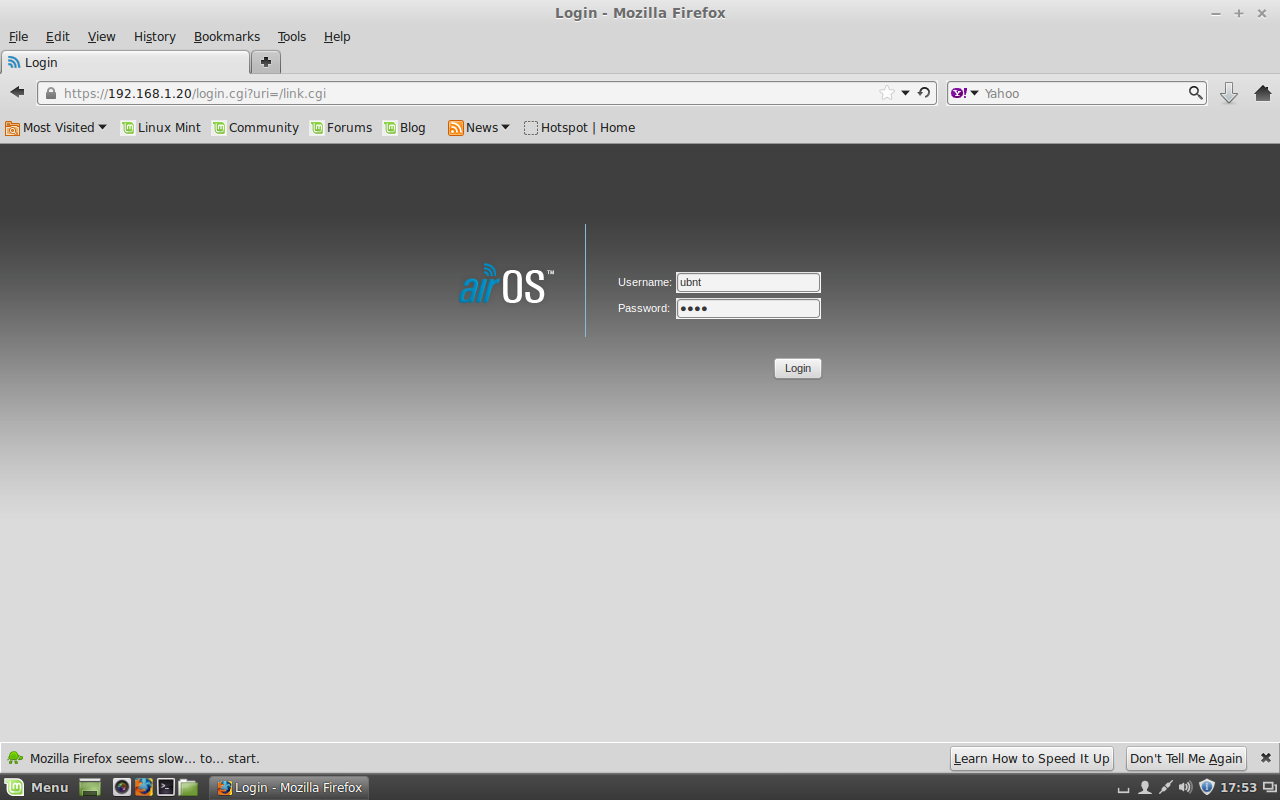1280x800 pixels.
Task: Open the Downloads arrow icon
Action: click(x=1229, y=93)
